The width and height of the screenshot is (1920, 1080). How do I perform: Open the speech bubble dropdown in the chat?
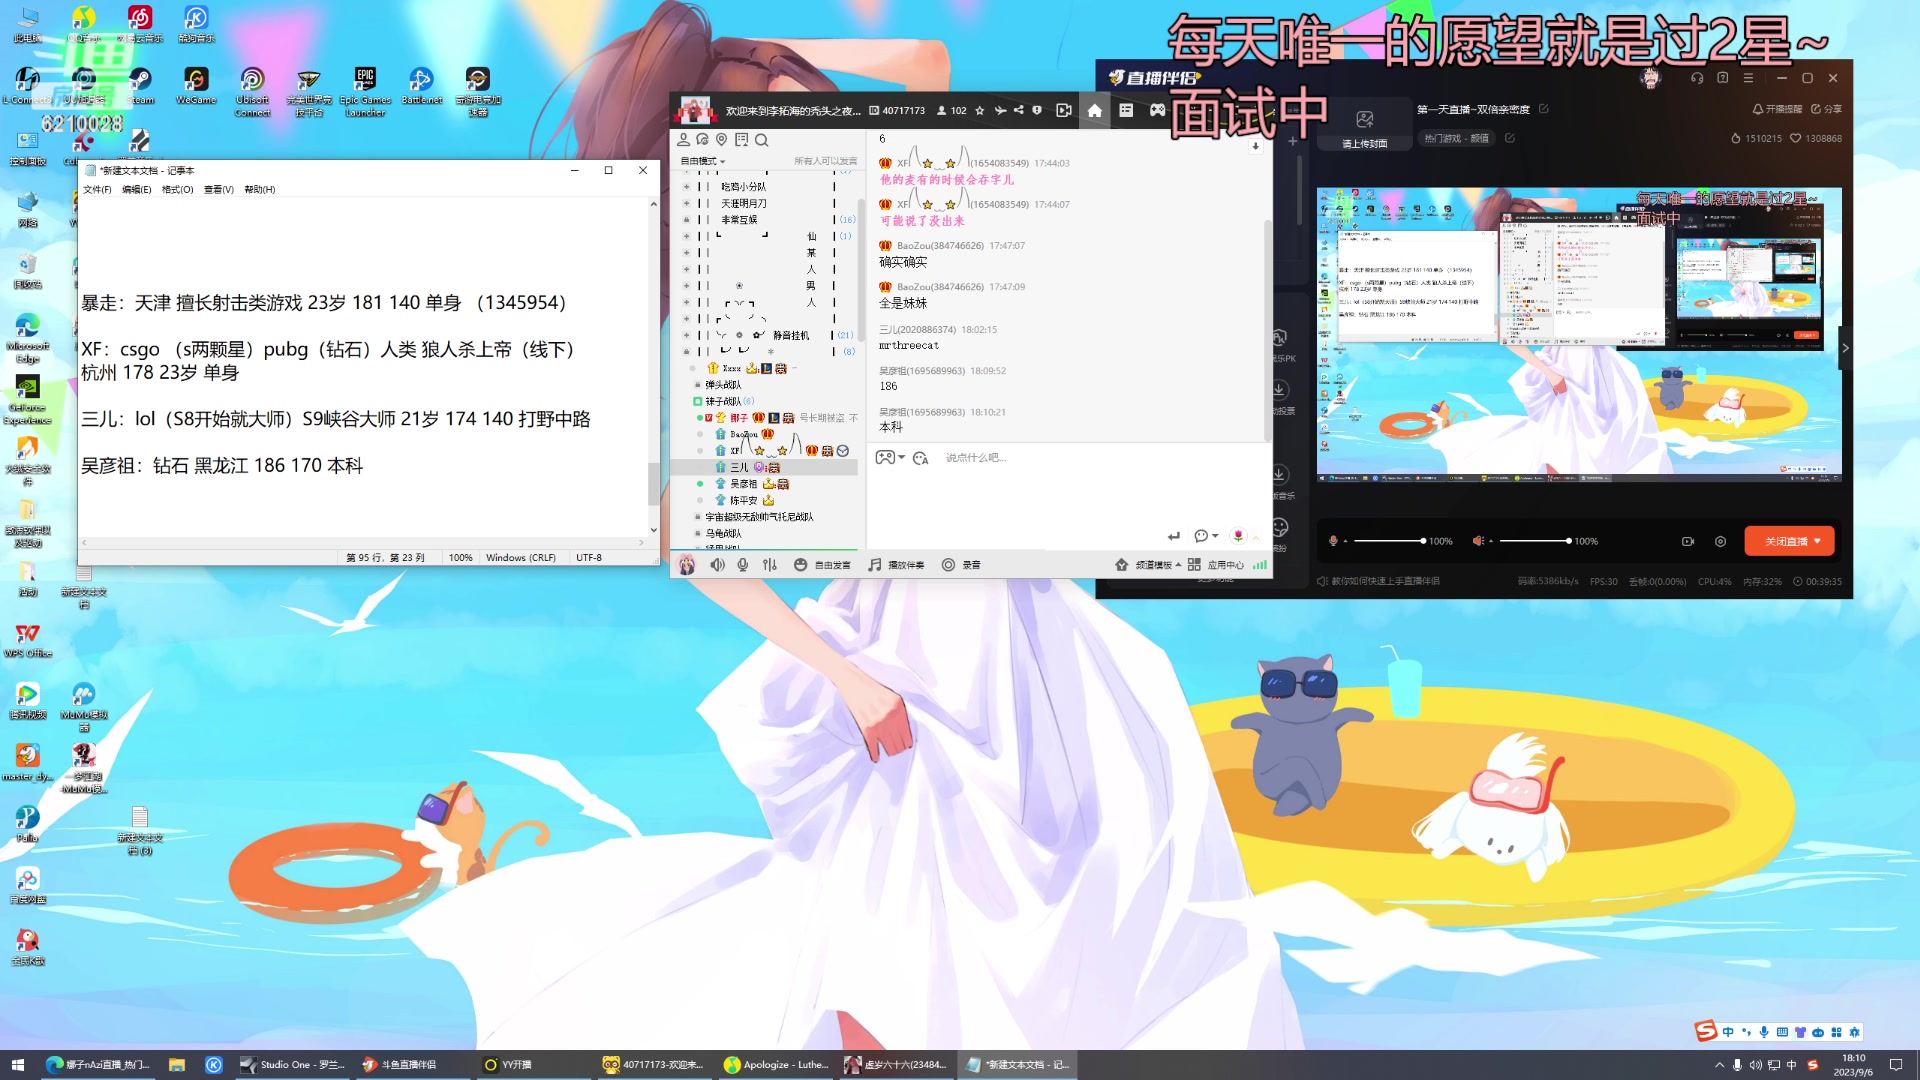[1206, 536]
